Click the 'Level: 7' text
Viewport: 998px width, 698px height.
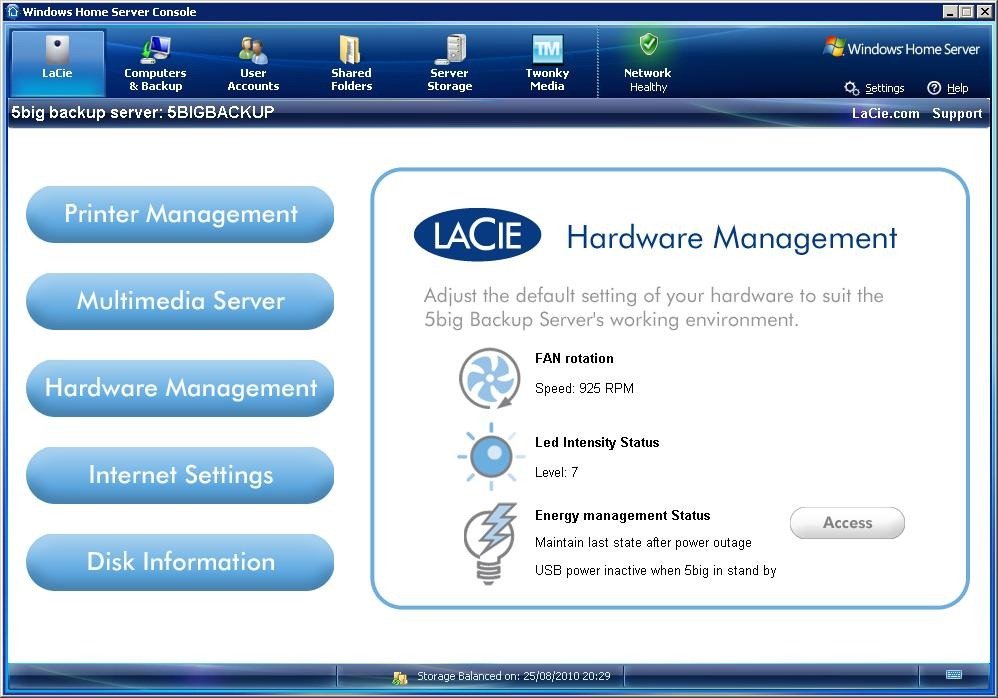pyautogui.click(x=556, y=472)
